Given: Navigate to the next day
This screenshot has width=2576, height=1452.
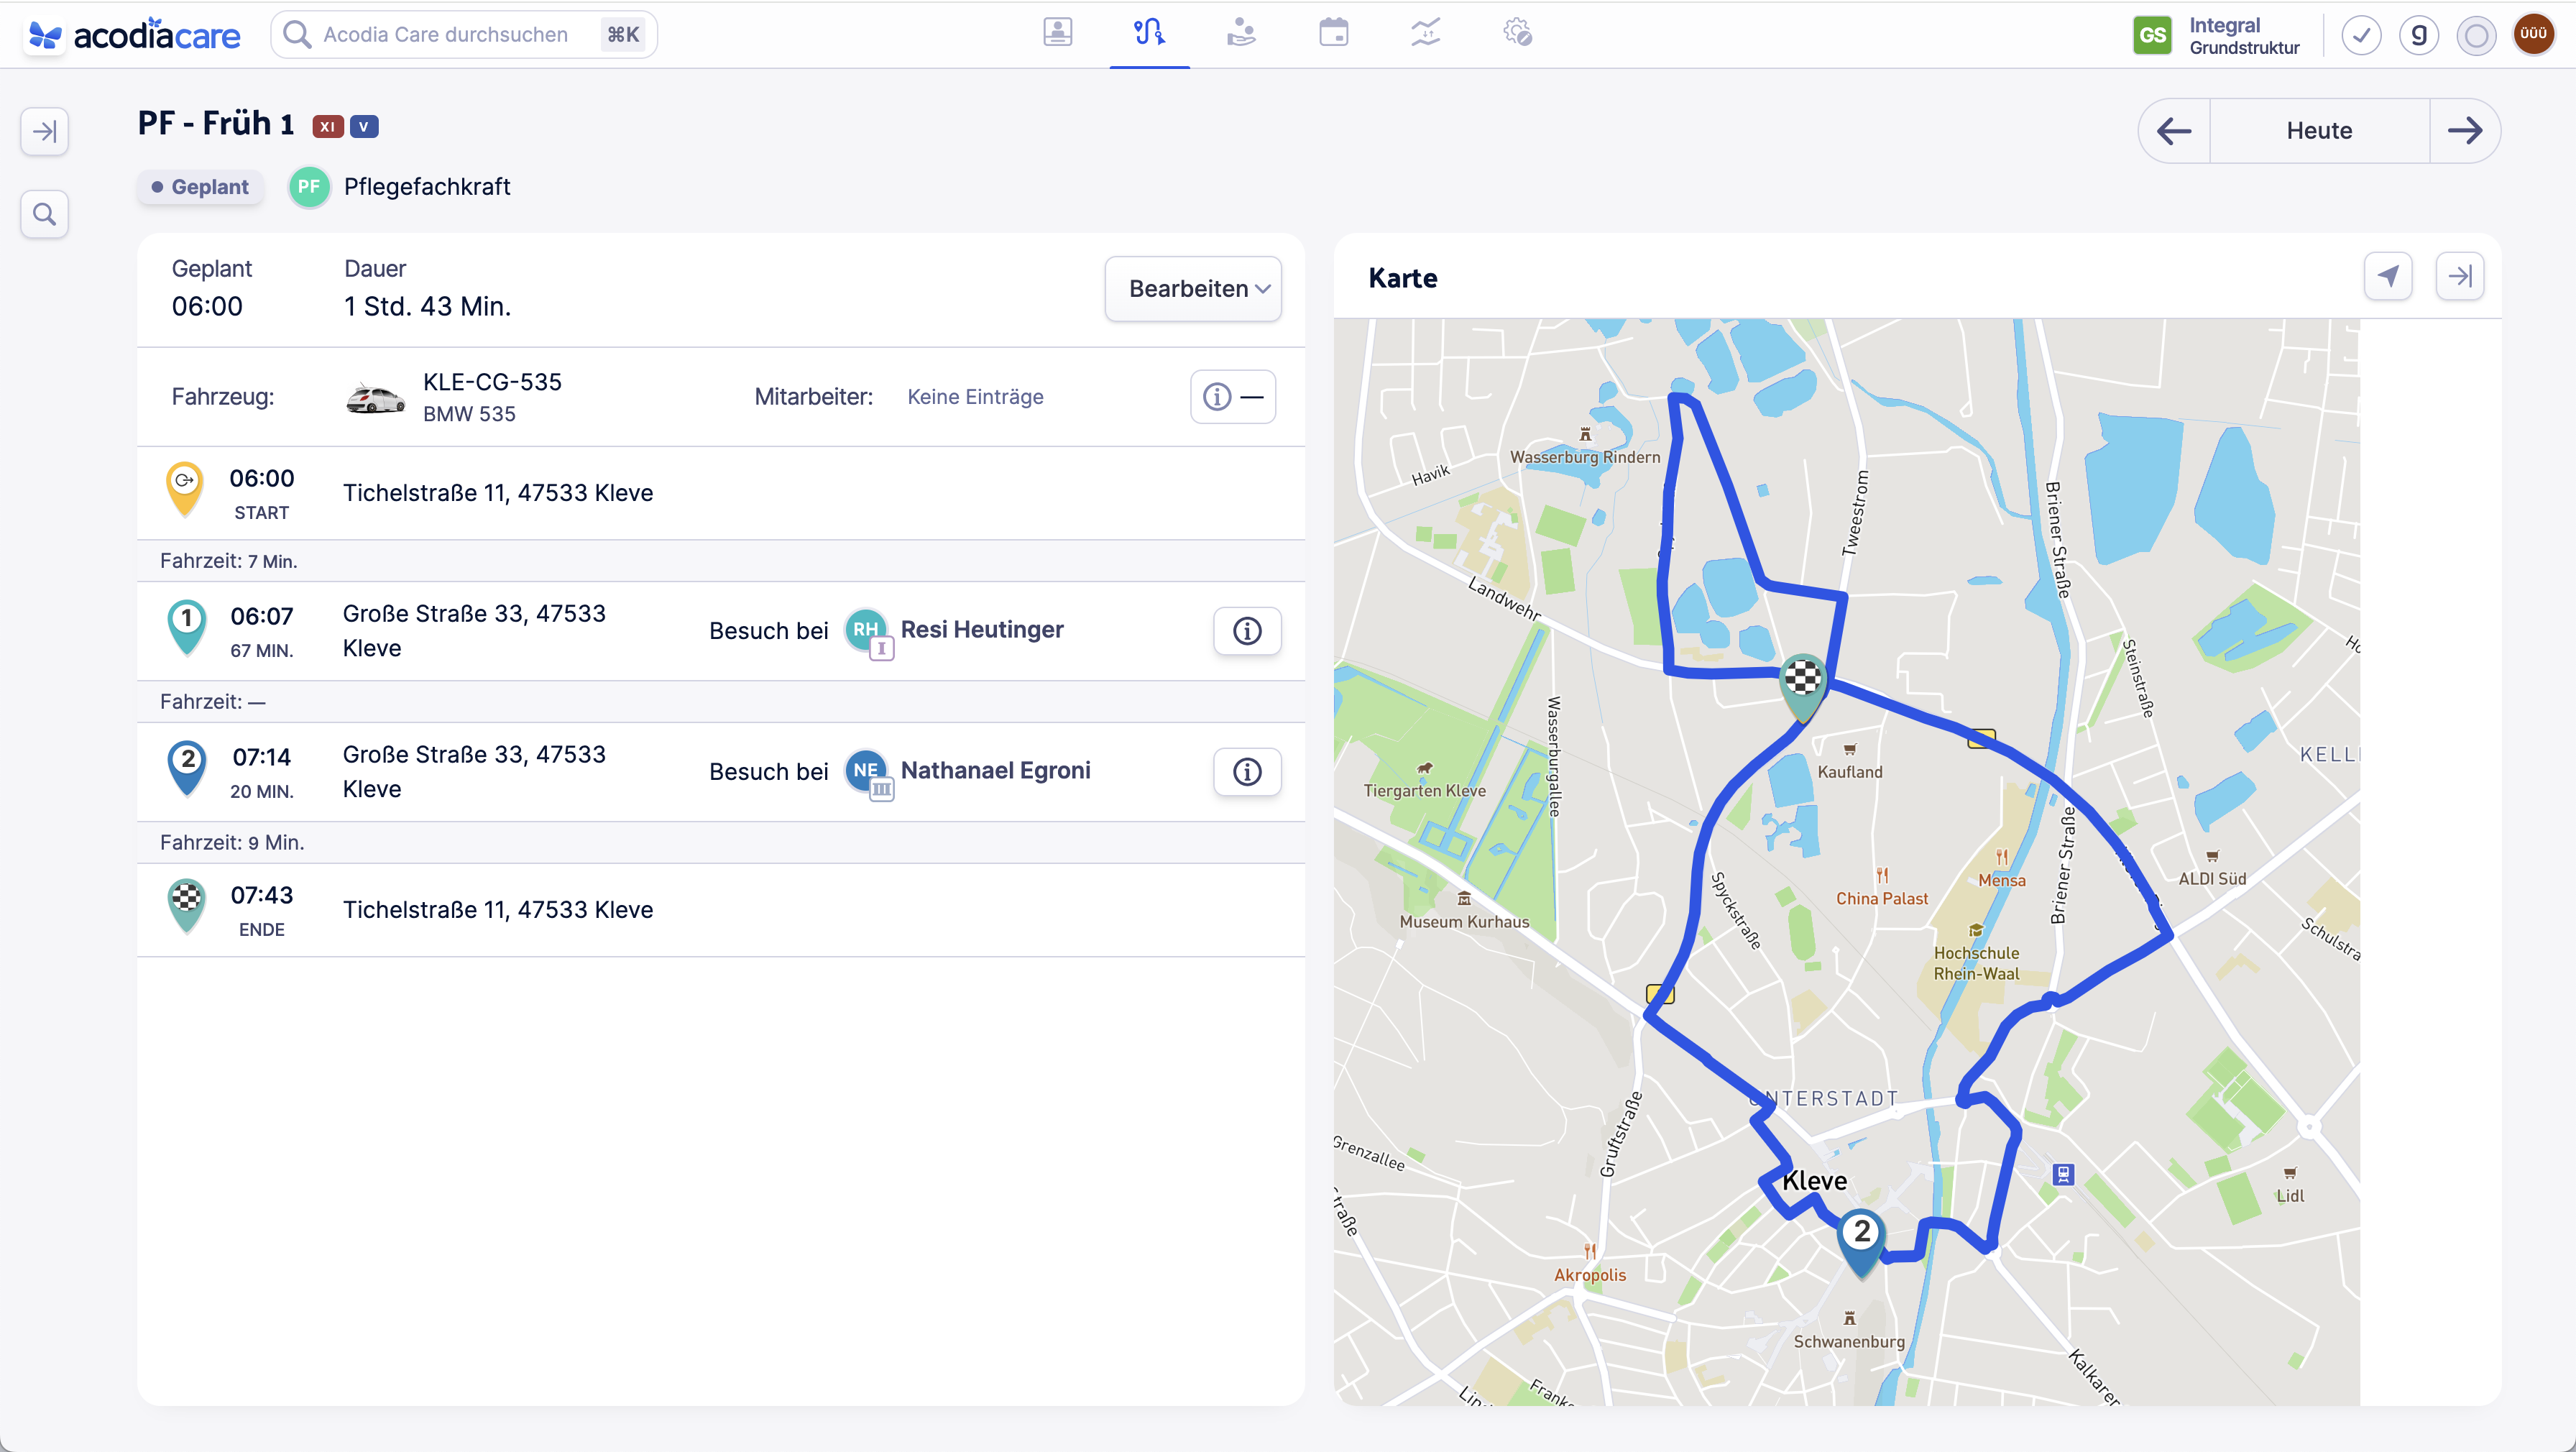Looking at the screenshot, I should 2465,130.
